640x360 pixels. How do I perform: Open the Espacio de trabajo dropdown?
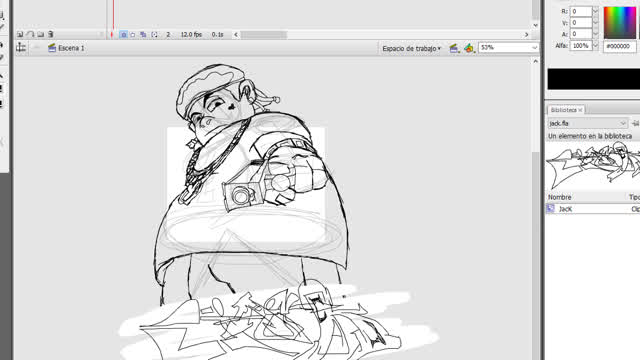(x=411, y=48)
